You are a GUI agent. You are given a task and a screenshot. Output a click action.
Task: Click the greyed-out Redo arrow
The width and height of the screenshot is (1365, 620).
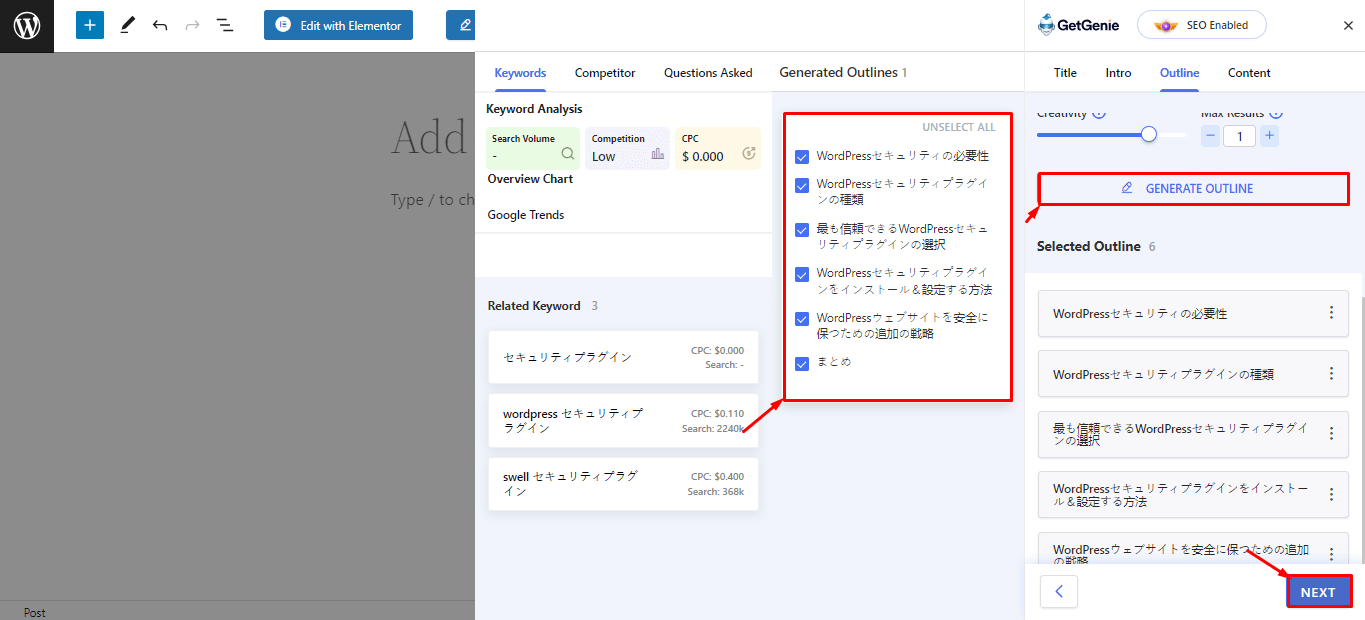[192, 25]
